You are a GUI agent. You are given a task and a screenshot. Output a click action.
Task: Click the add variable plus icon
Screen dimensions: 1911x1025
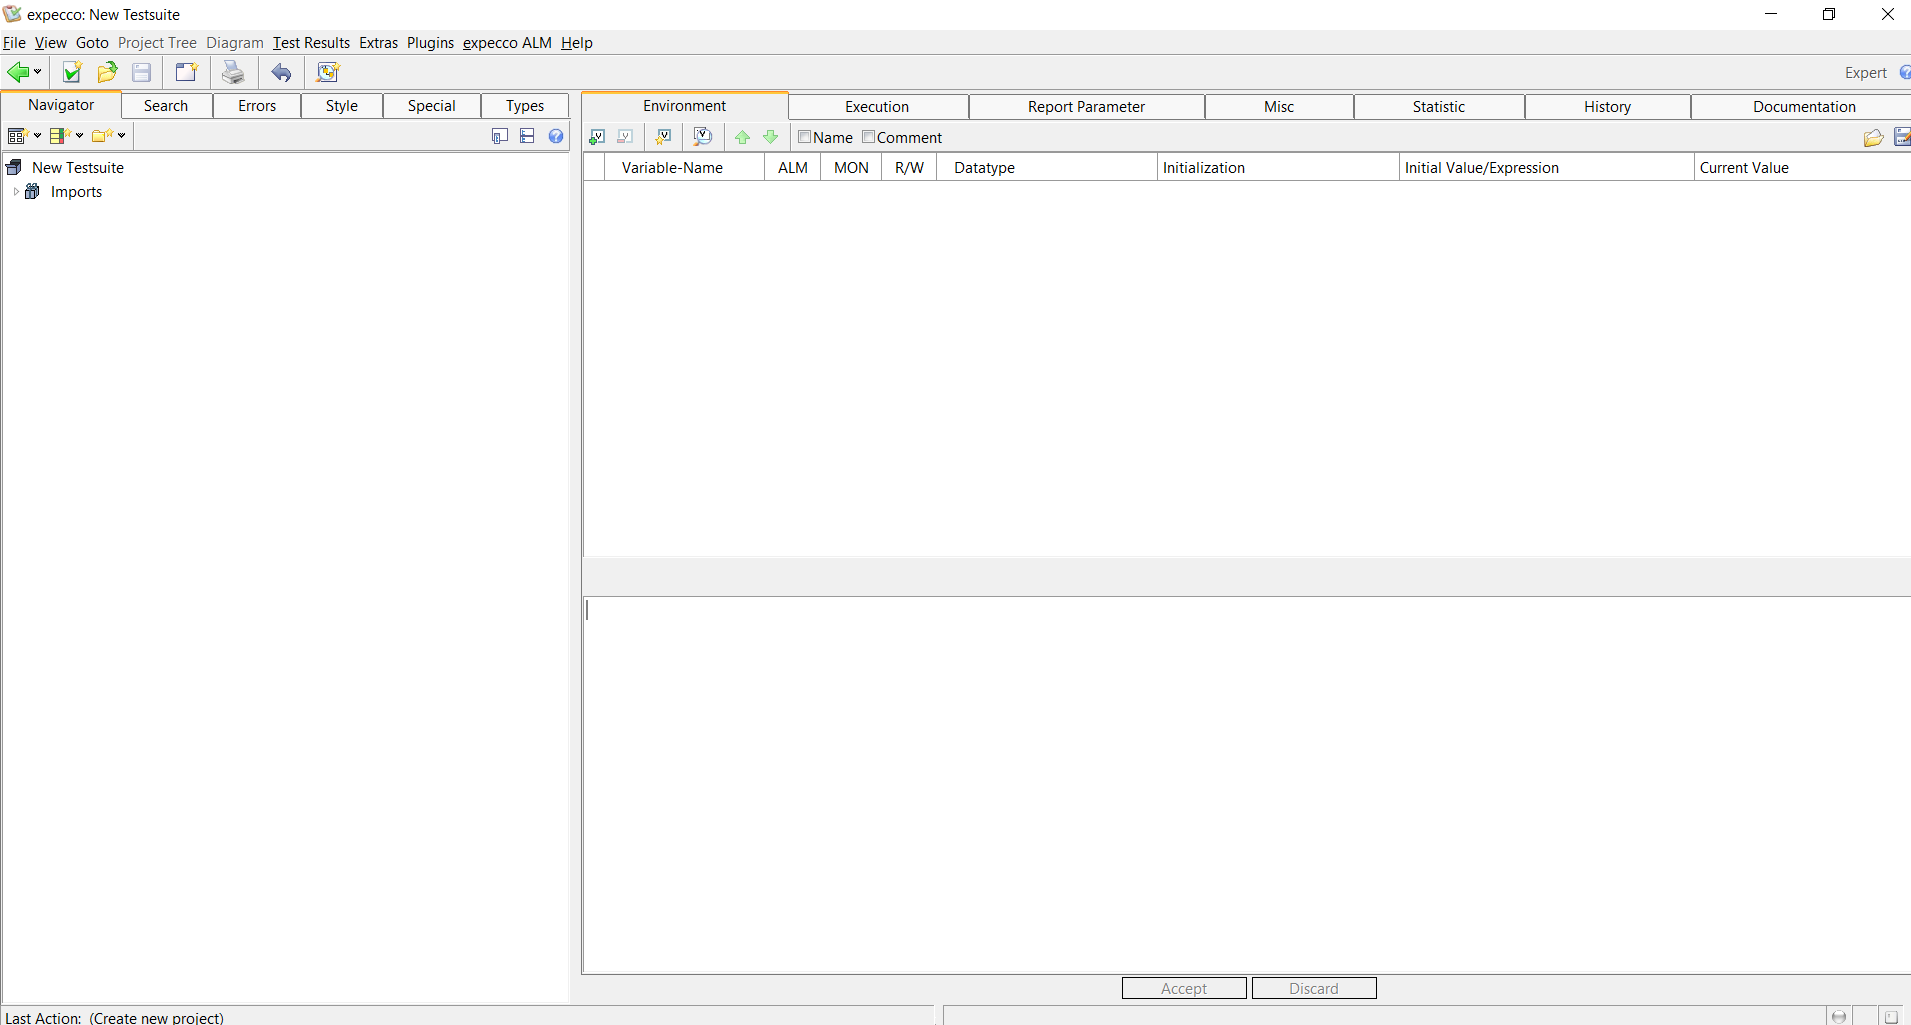click(x=597, y=137)
